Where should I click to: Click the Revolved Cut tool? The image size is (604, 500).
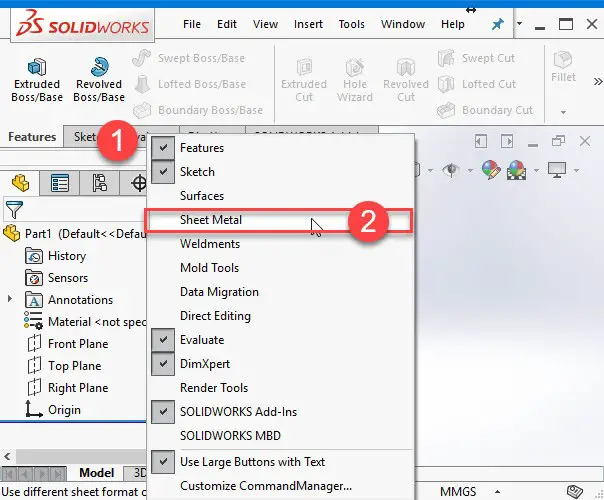coord(406,81)
